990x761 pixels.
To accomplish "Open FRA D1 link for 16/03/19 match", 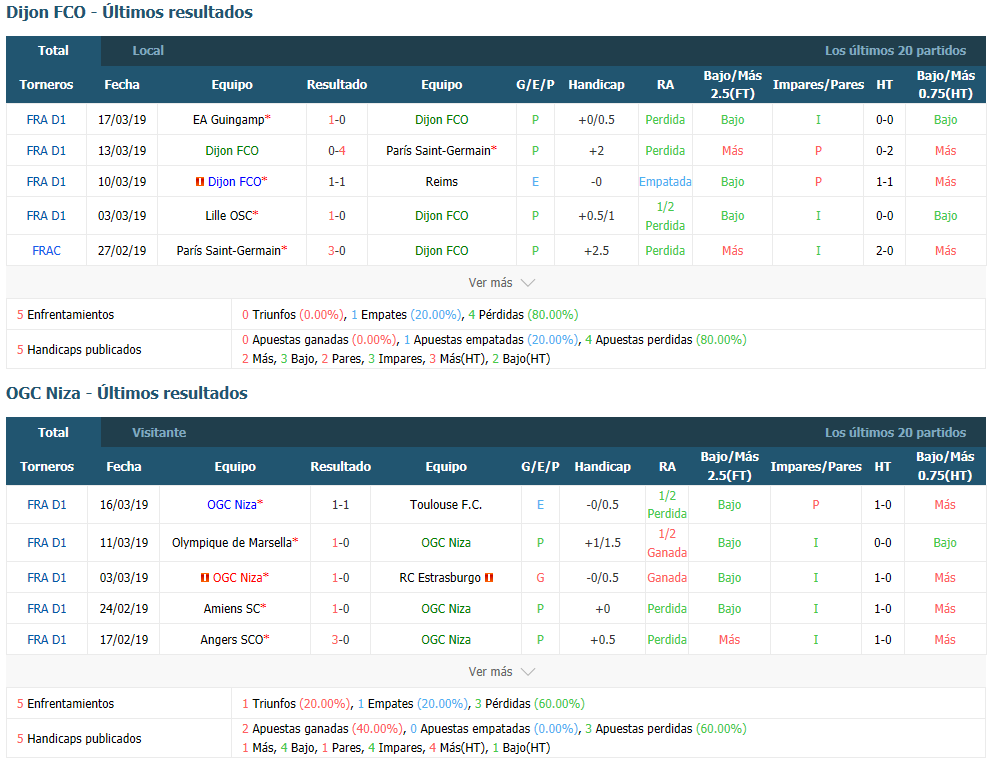I will (x=47, y=505).
